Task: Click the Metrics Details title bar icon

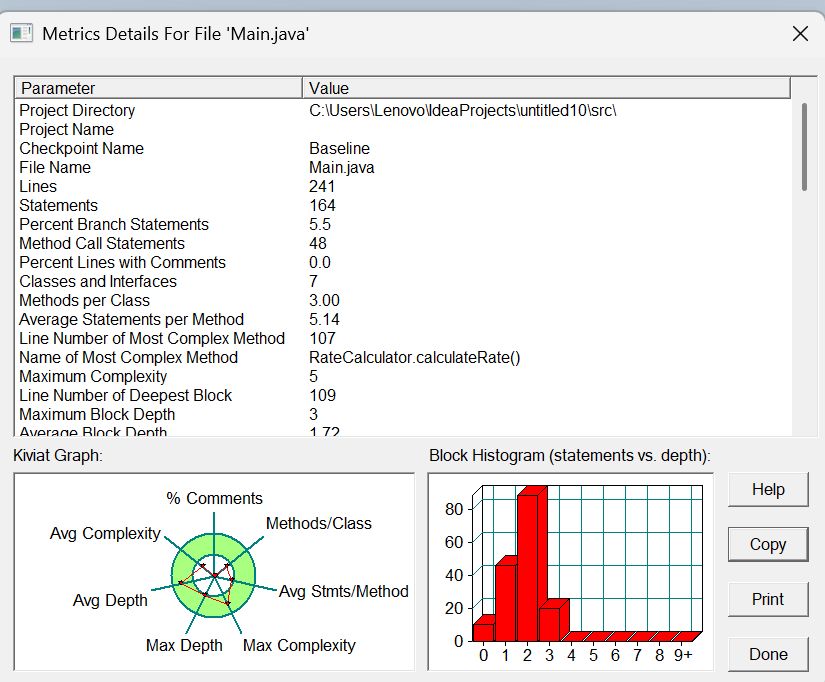Action: [21, 33]
